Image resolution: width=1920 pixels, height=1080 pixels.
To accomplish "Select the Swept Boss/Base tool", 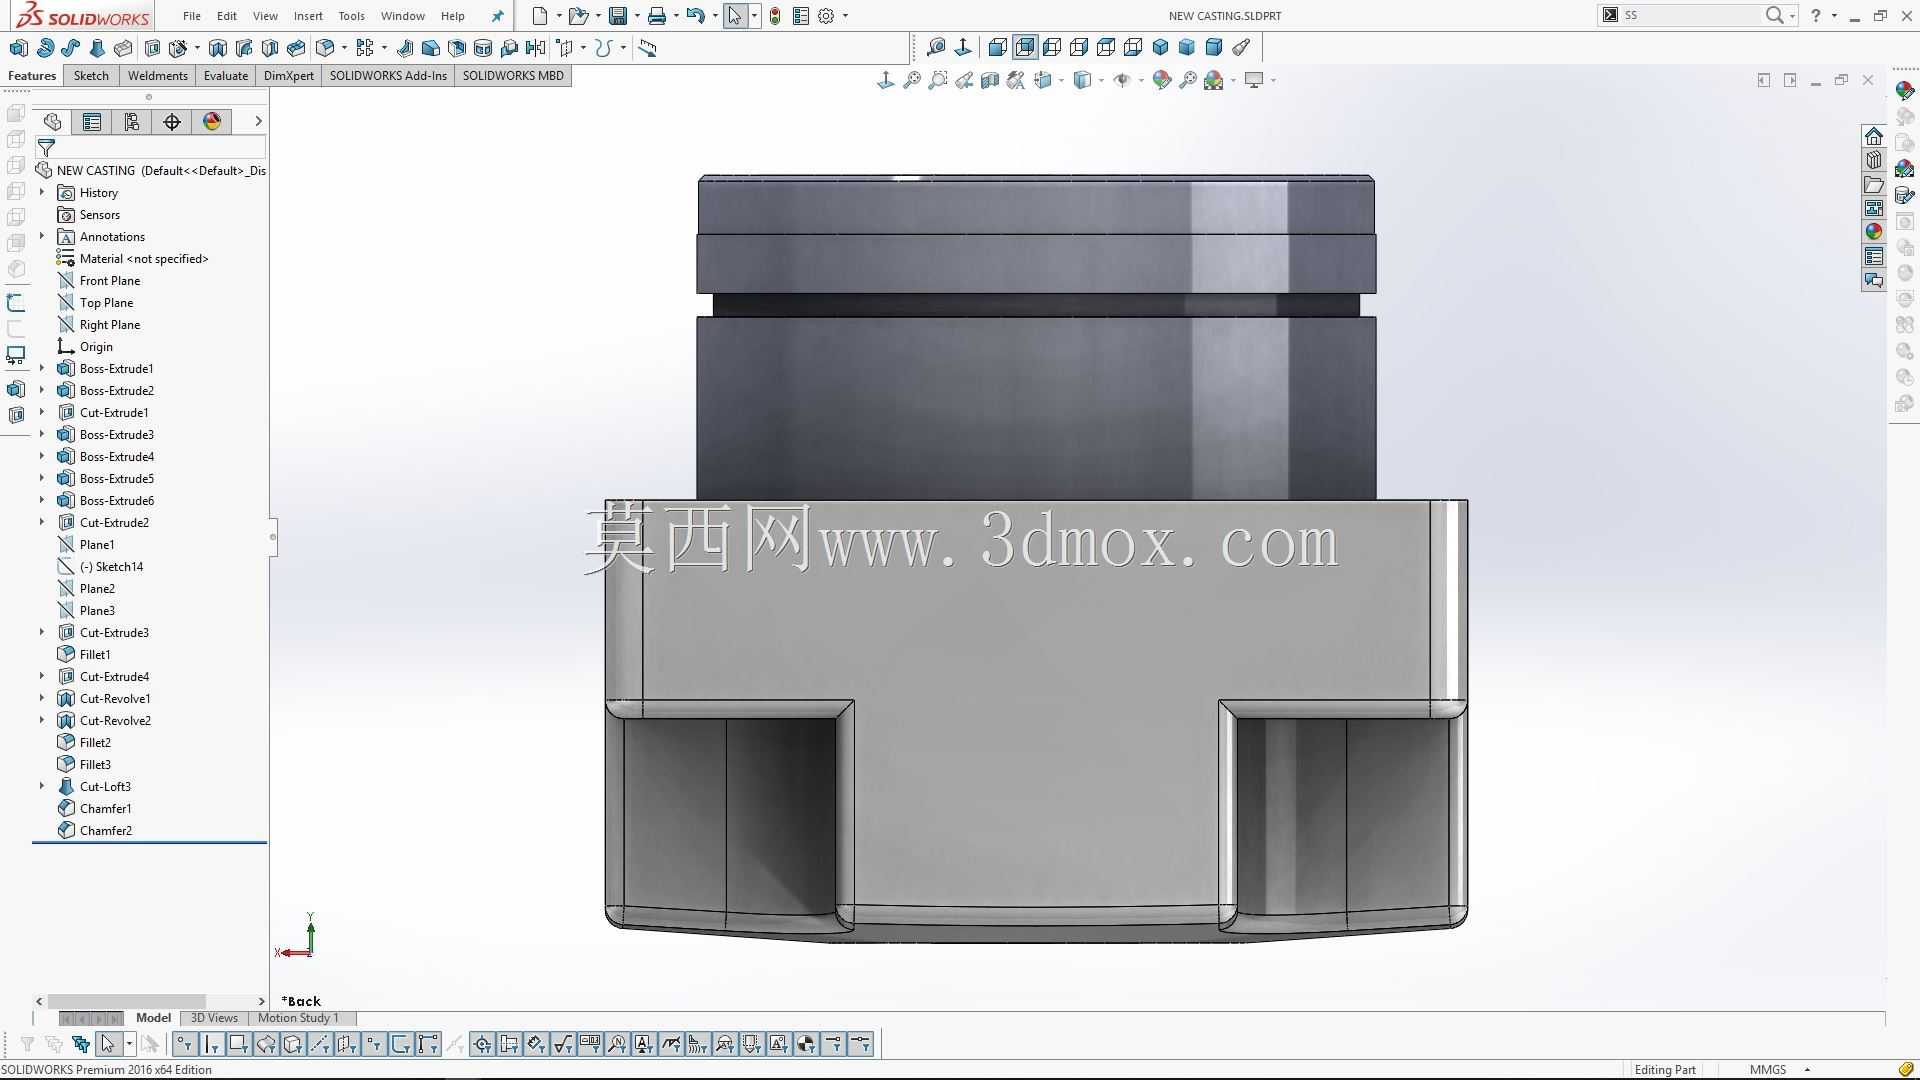I will click(70, 48).
